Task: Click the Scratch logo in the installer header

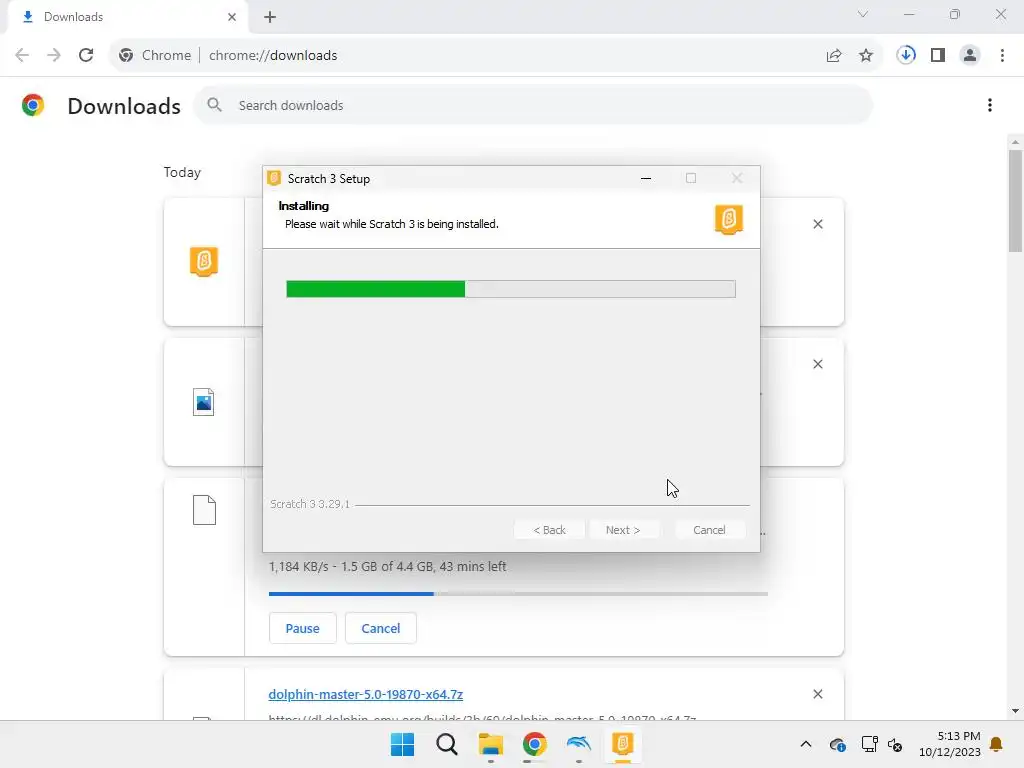Action: coord(729,219)
